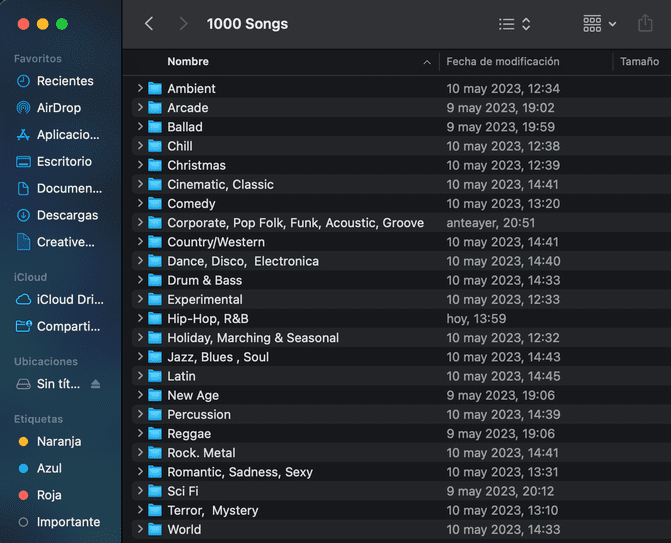Click the forward navigation chevron
The height and width of the screenshot is (543, 671).
click(x=183, y=24)
